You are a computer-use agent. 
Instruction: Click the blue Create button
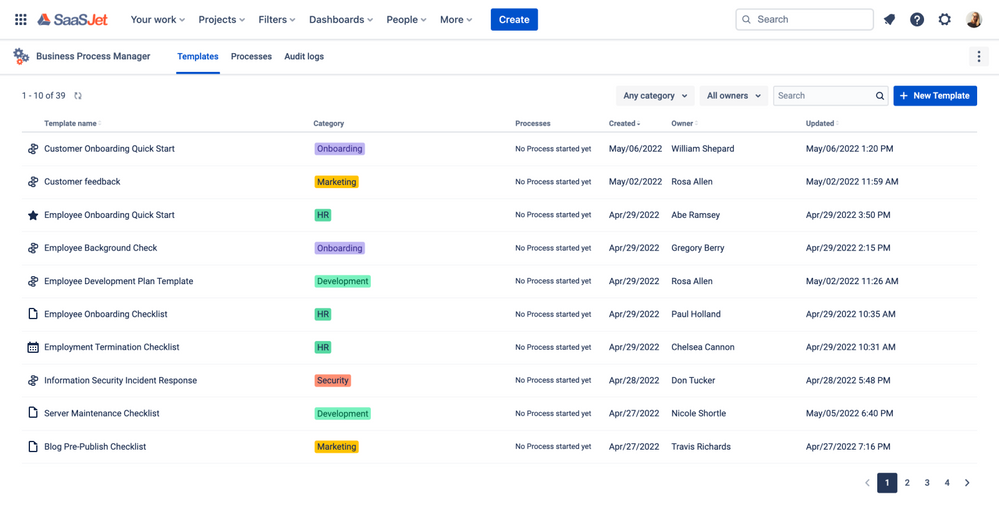pyautogui.click(x=514, y=20)
